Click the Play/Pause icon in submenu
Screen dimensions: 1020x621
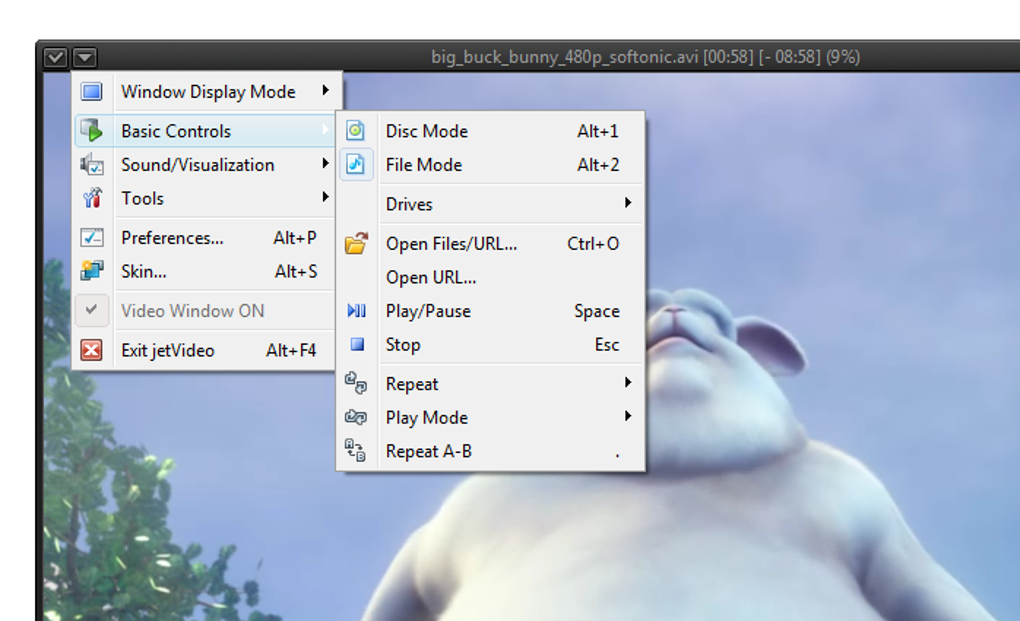356,311
